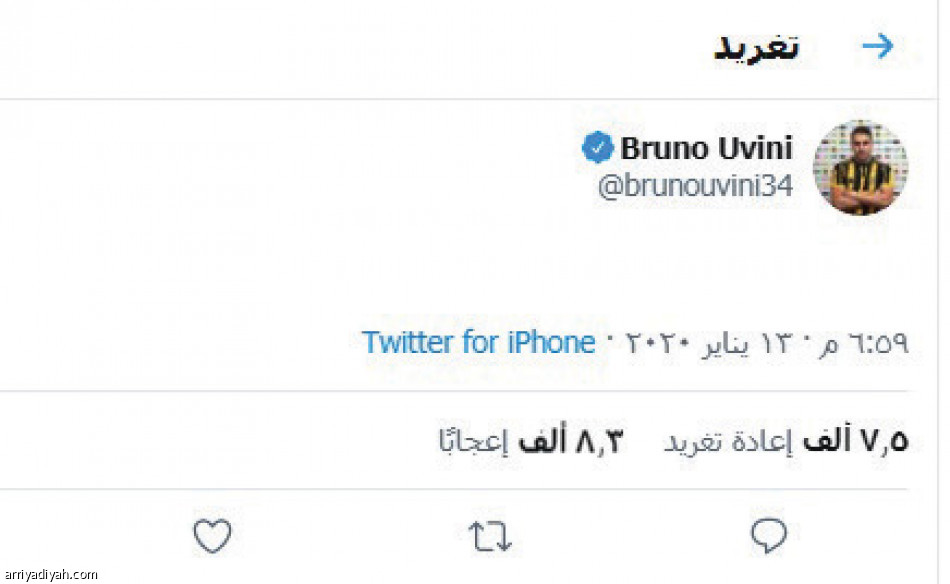Click the Bruno Uvini display name

705,146
